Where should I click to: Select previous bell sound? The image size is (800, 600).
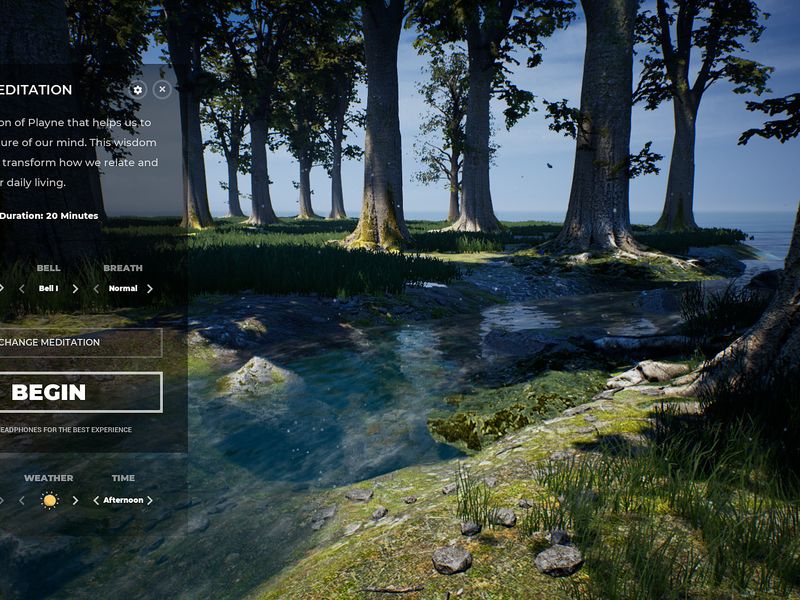[x=22, y=289]
